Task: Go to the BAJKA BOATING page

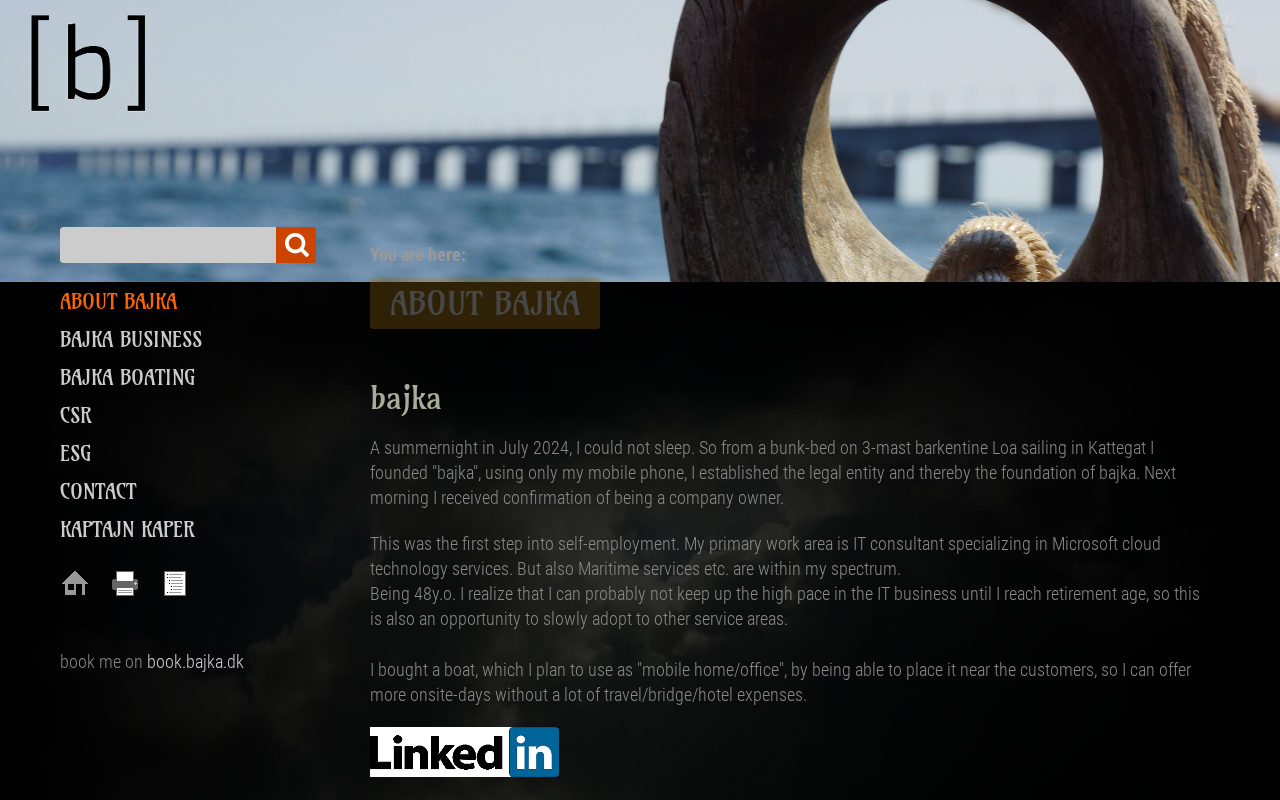Action: [x=128, y=378]
